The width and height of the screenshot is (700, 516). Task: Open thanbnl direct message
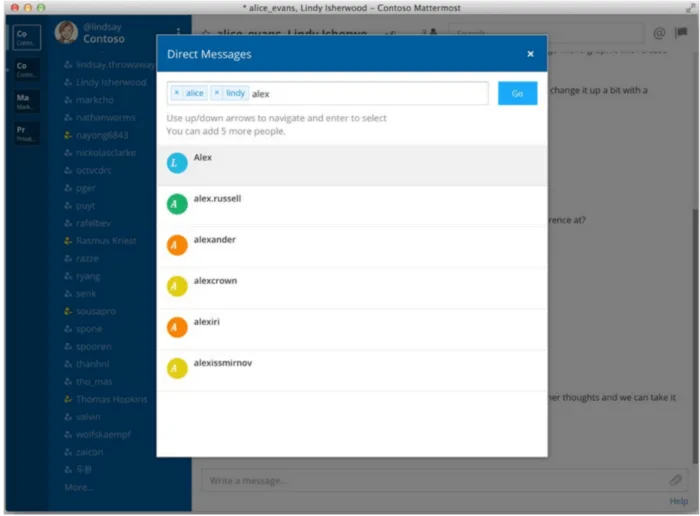pos(87,364)
